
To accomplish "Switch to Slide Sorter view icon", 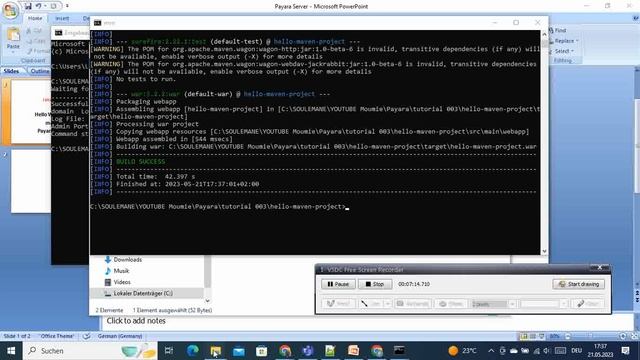I will point(533,336).
